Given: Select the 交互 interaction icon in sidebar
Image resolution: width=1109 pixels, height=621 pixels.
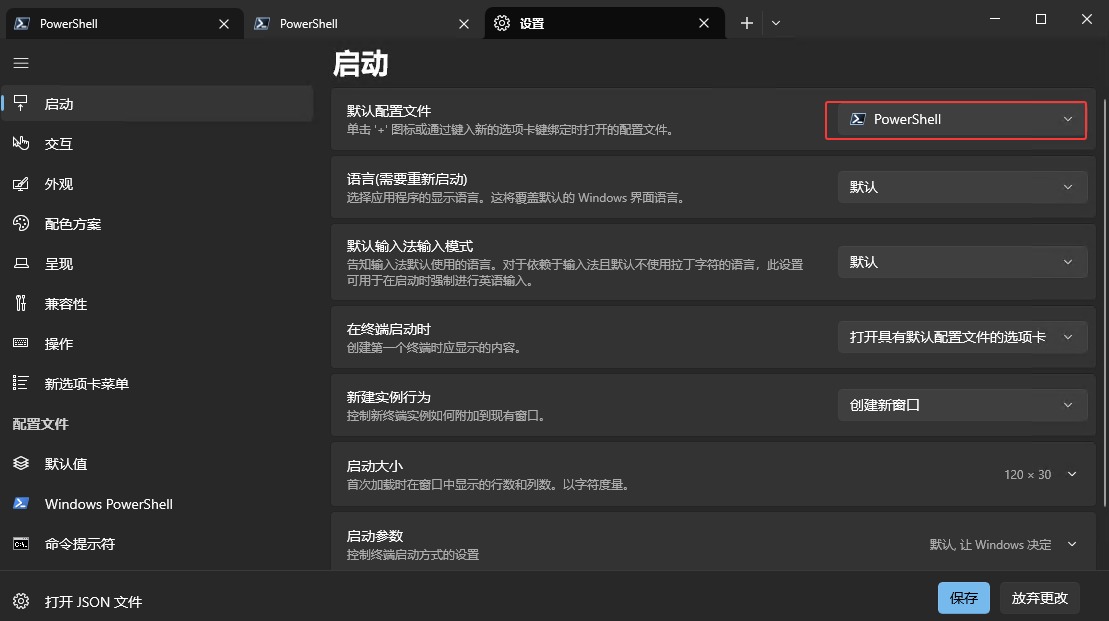Looking at the screenshot, I should [21, 144].
